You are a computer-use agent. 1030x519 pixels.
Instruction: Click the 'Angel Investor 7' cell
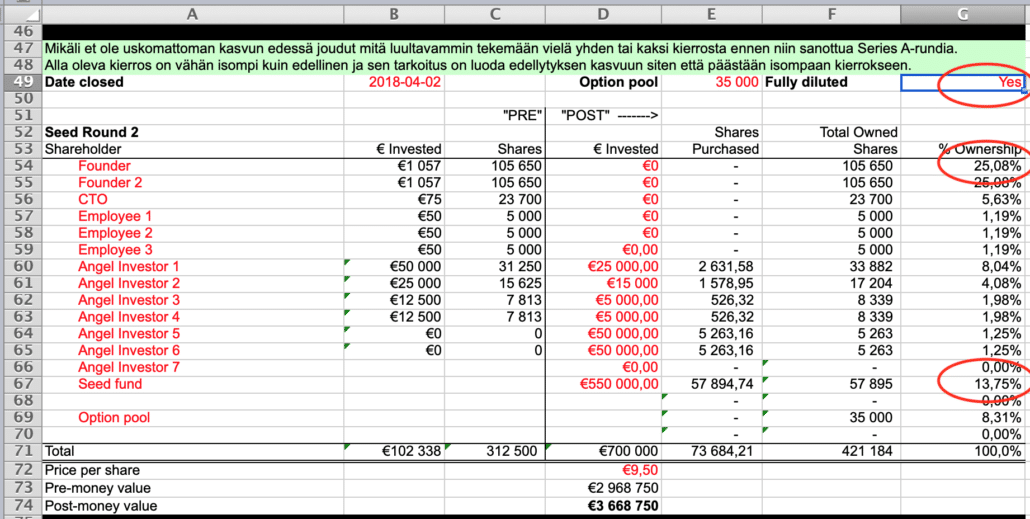tap(192, 367)
